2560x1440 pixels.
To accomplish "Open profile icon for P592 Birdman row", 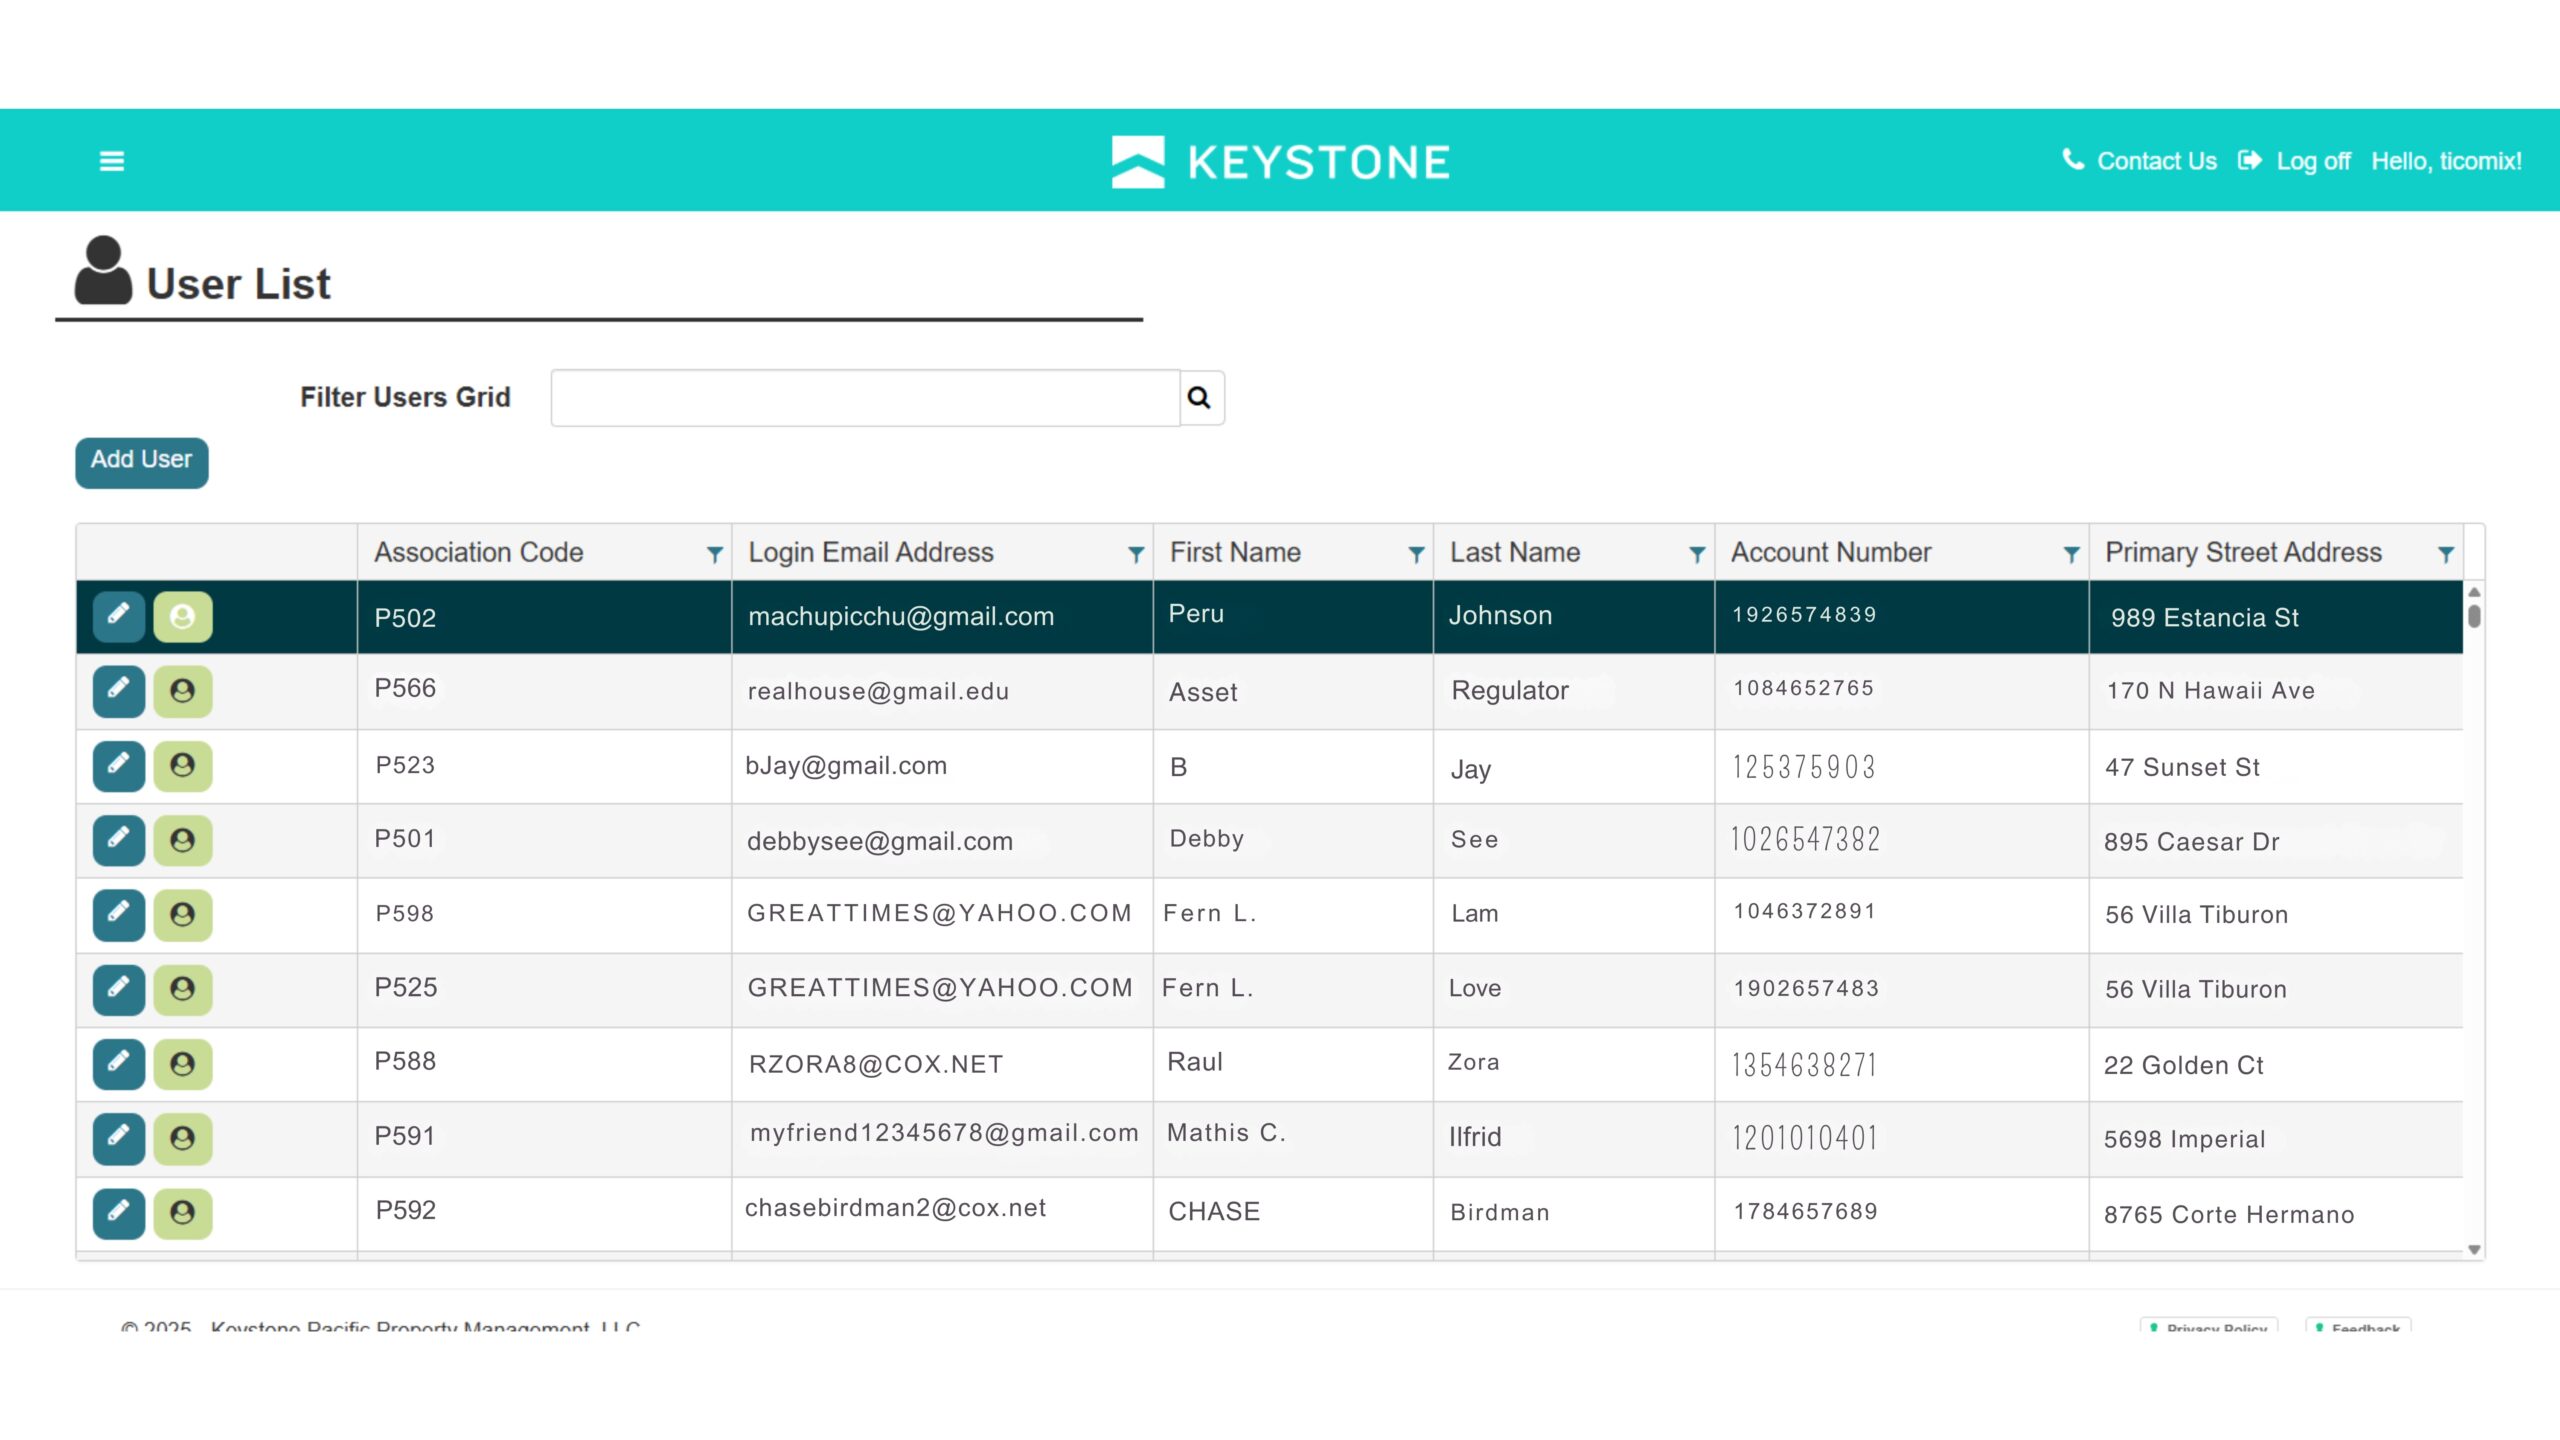I will tap(182, 1213).
